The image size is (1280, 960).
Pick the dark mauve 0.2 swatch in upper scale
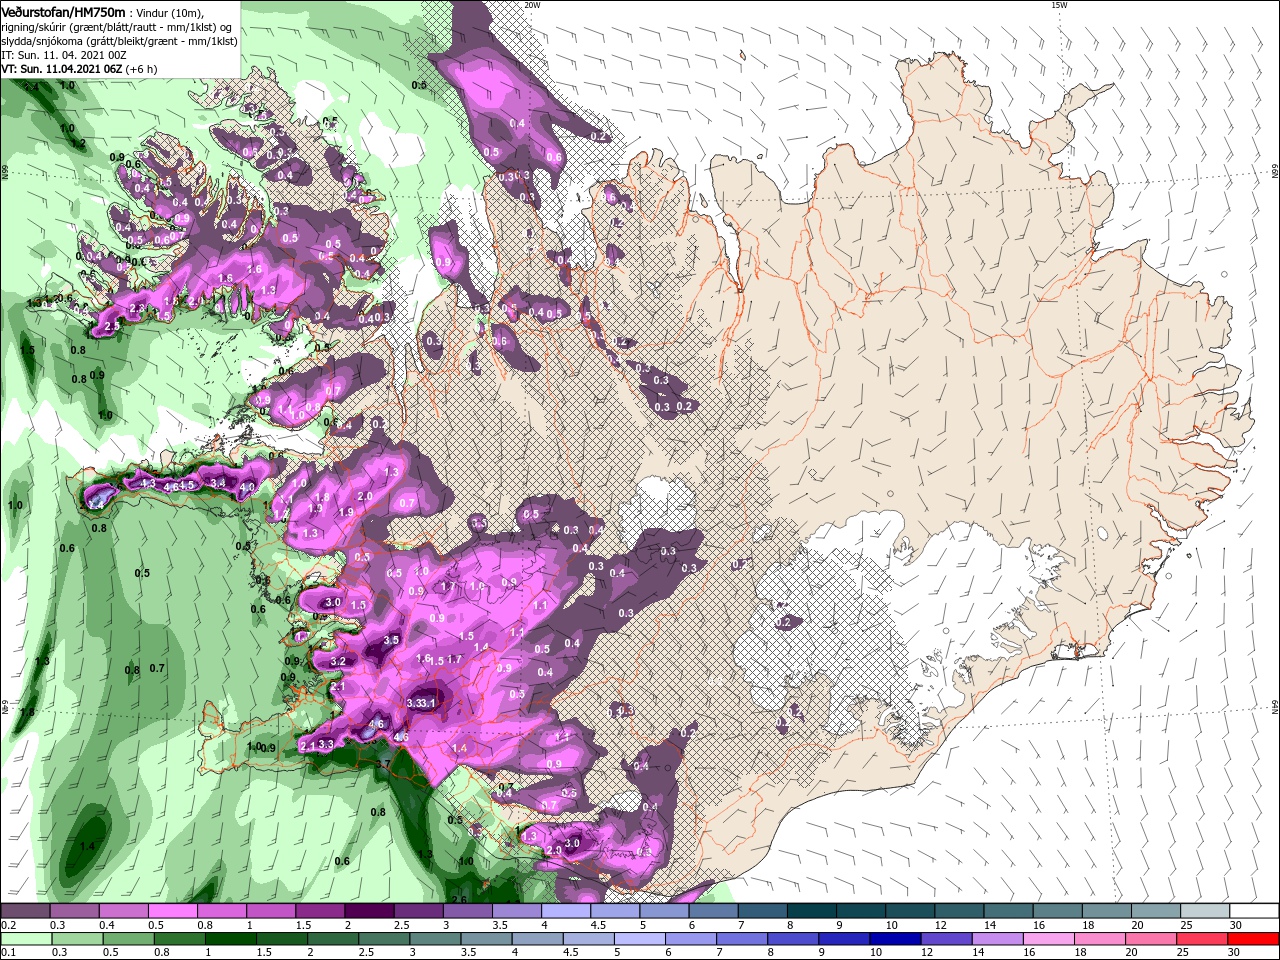coord(25,911)
